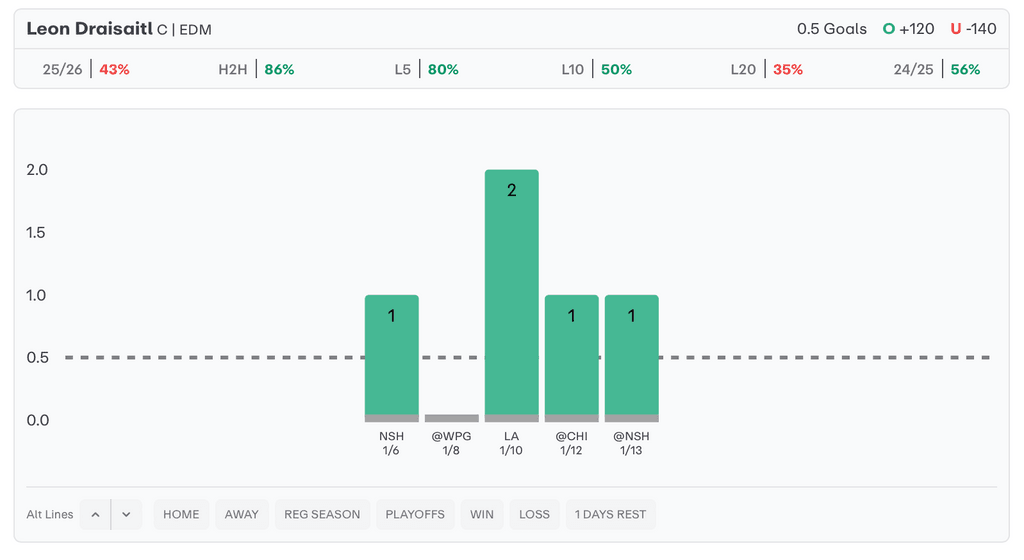Click the NSH 1/6 game bar
Screen dimensions: 1024x560
pos(392,357)
